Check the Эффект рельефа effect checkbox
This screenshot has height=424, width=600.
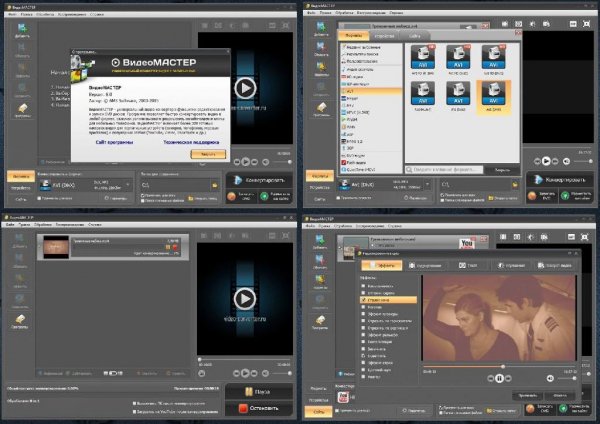364,335
